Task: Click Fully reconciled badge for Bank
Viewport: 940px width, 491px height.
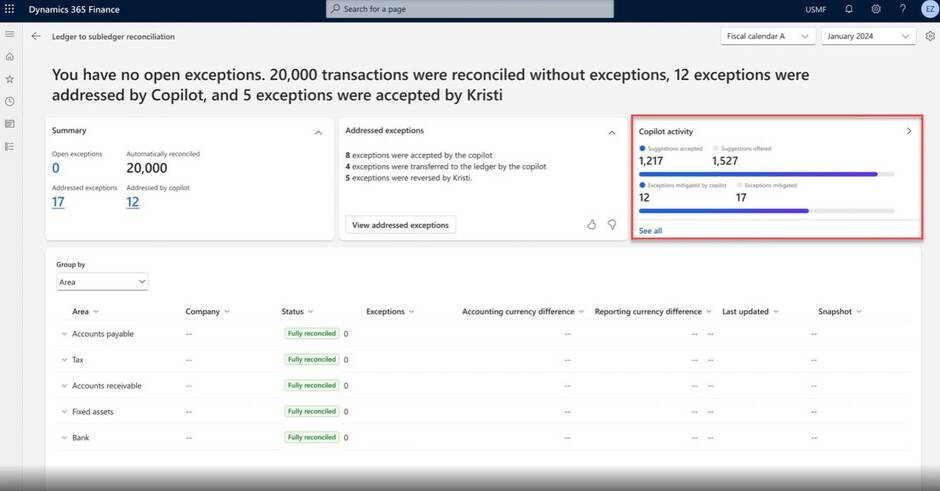Action: [312, 437]
